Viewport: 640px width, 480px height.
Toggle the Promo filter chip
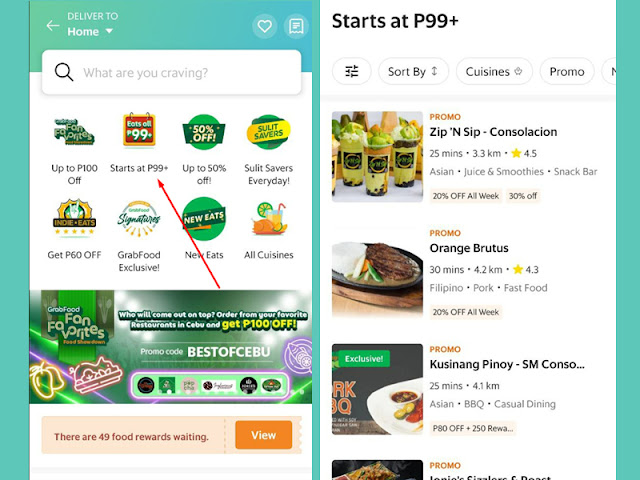tap(567, 71)
